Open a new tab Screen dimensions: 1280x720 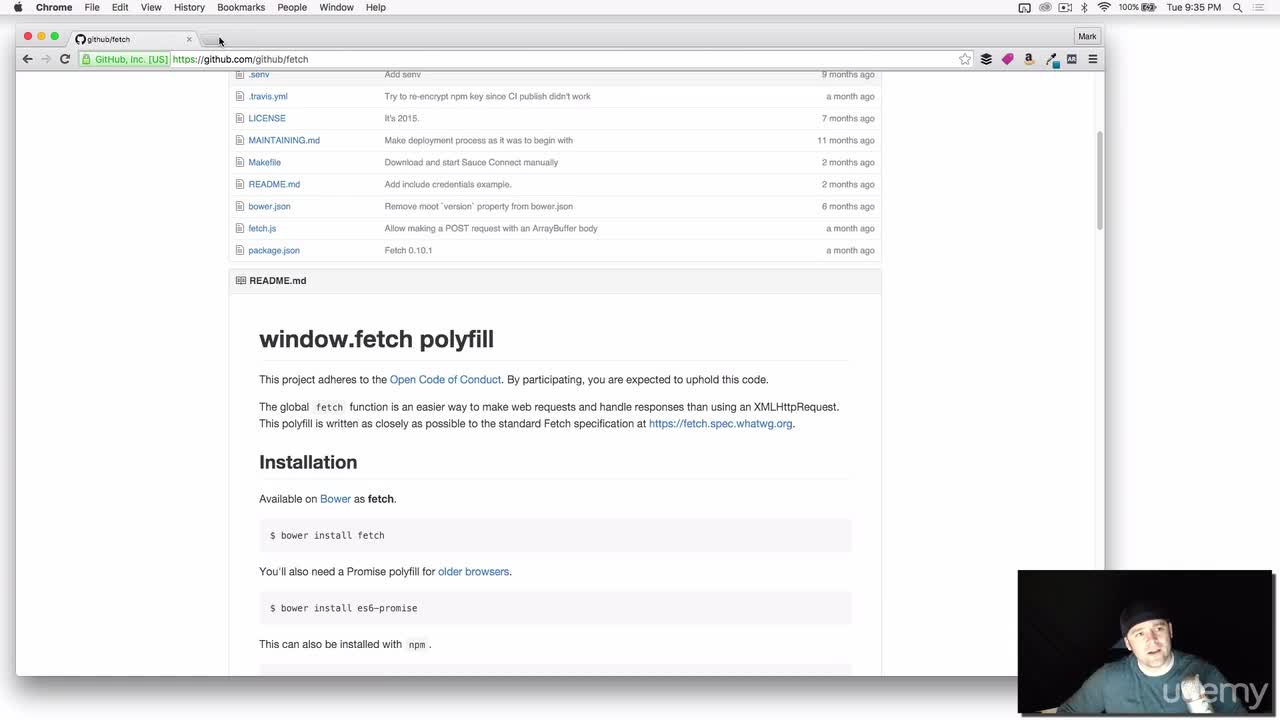[213, 40]
